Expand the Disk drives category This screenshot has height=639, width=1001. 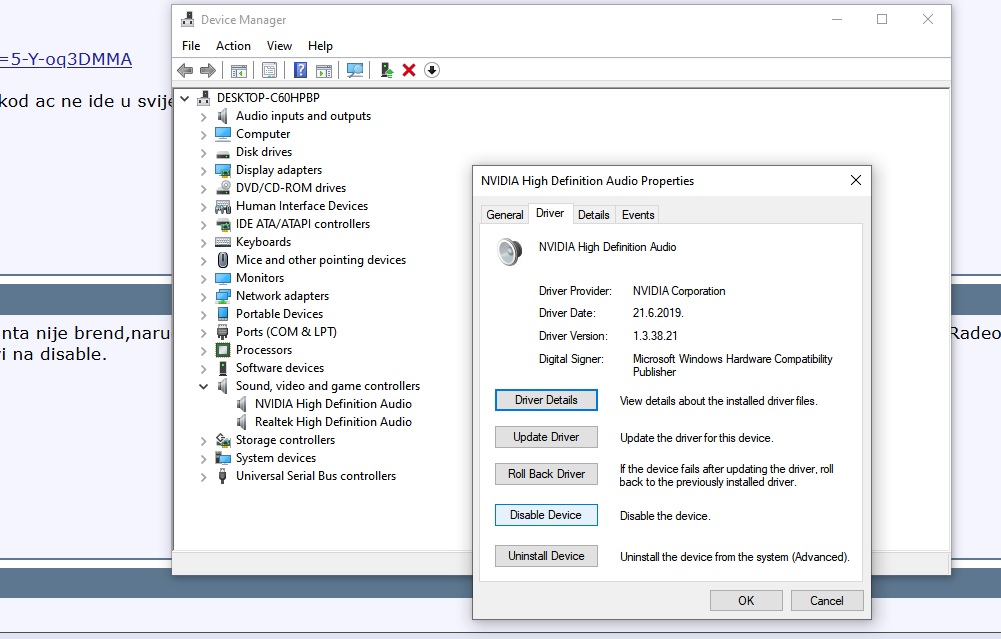click(204, 153)
